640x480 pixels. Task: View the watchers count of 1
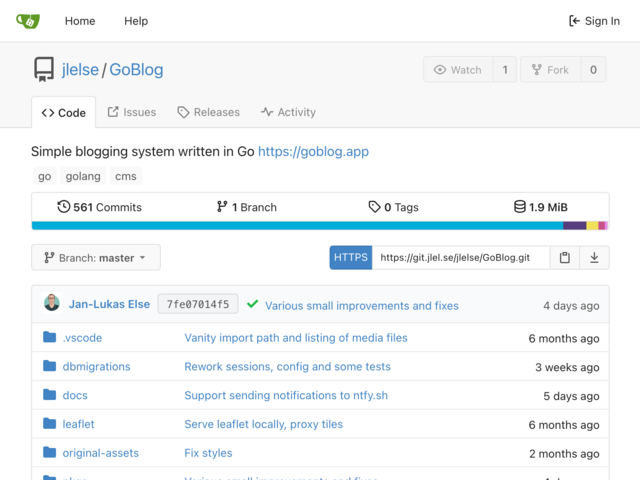point(505,70)
